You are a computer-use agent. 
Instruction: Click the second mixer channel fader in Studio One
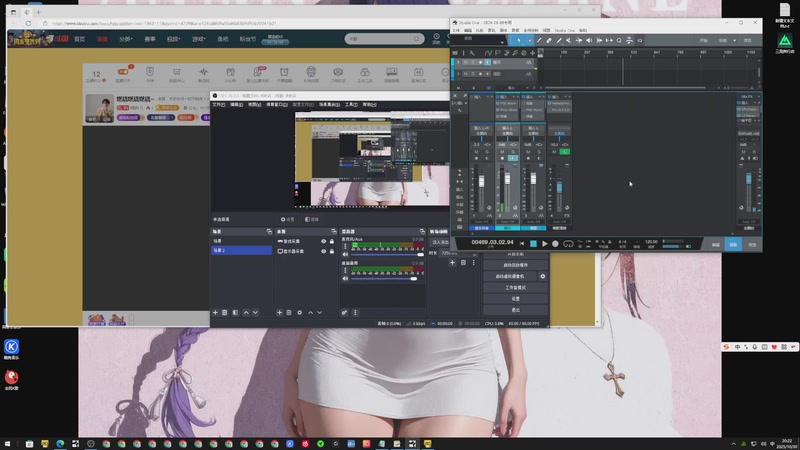pyautogui.click(x=508, y=181)
